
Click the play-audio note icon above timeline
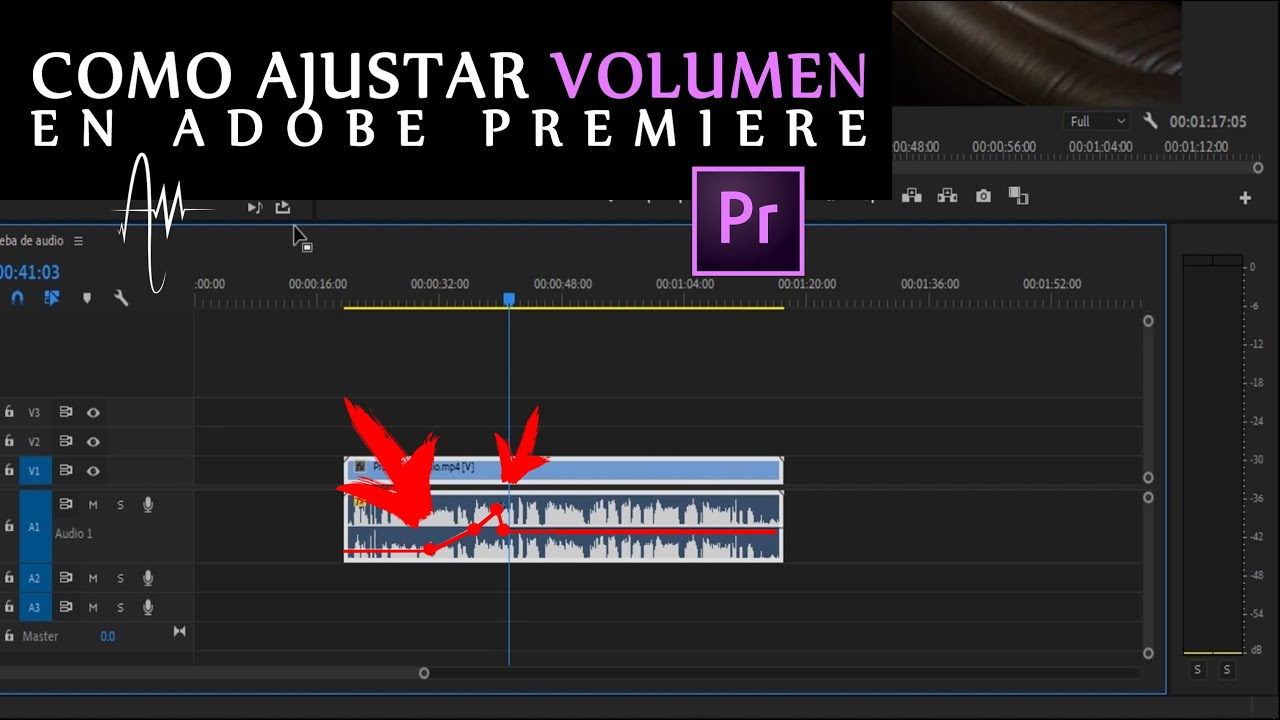click(x=254, y=207)
